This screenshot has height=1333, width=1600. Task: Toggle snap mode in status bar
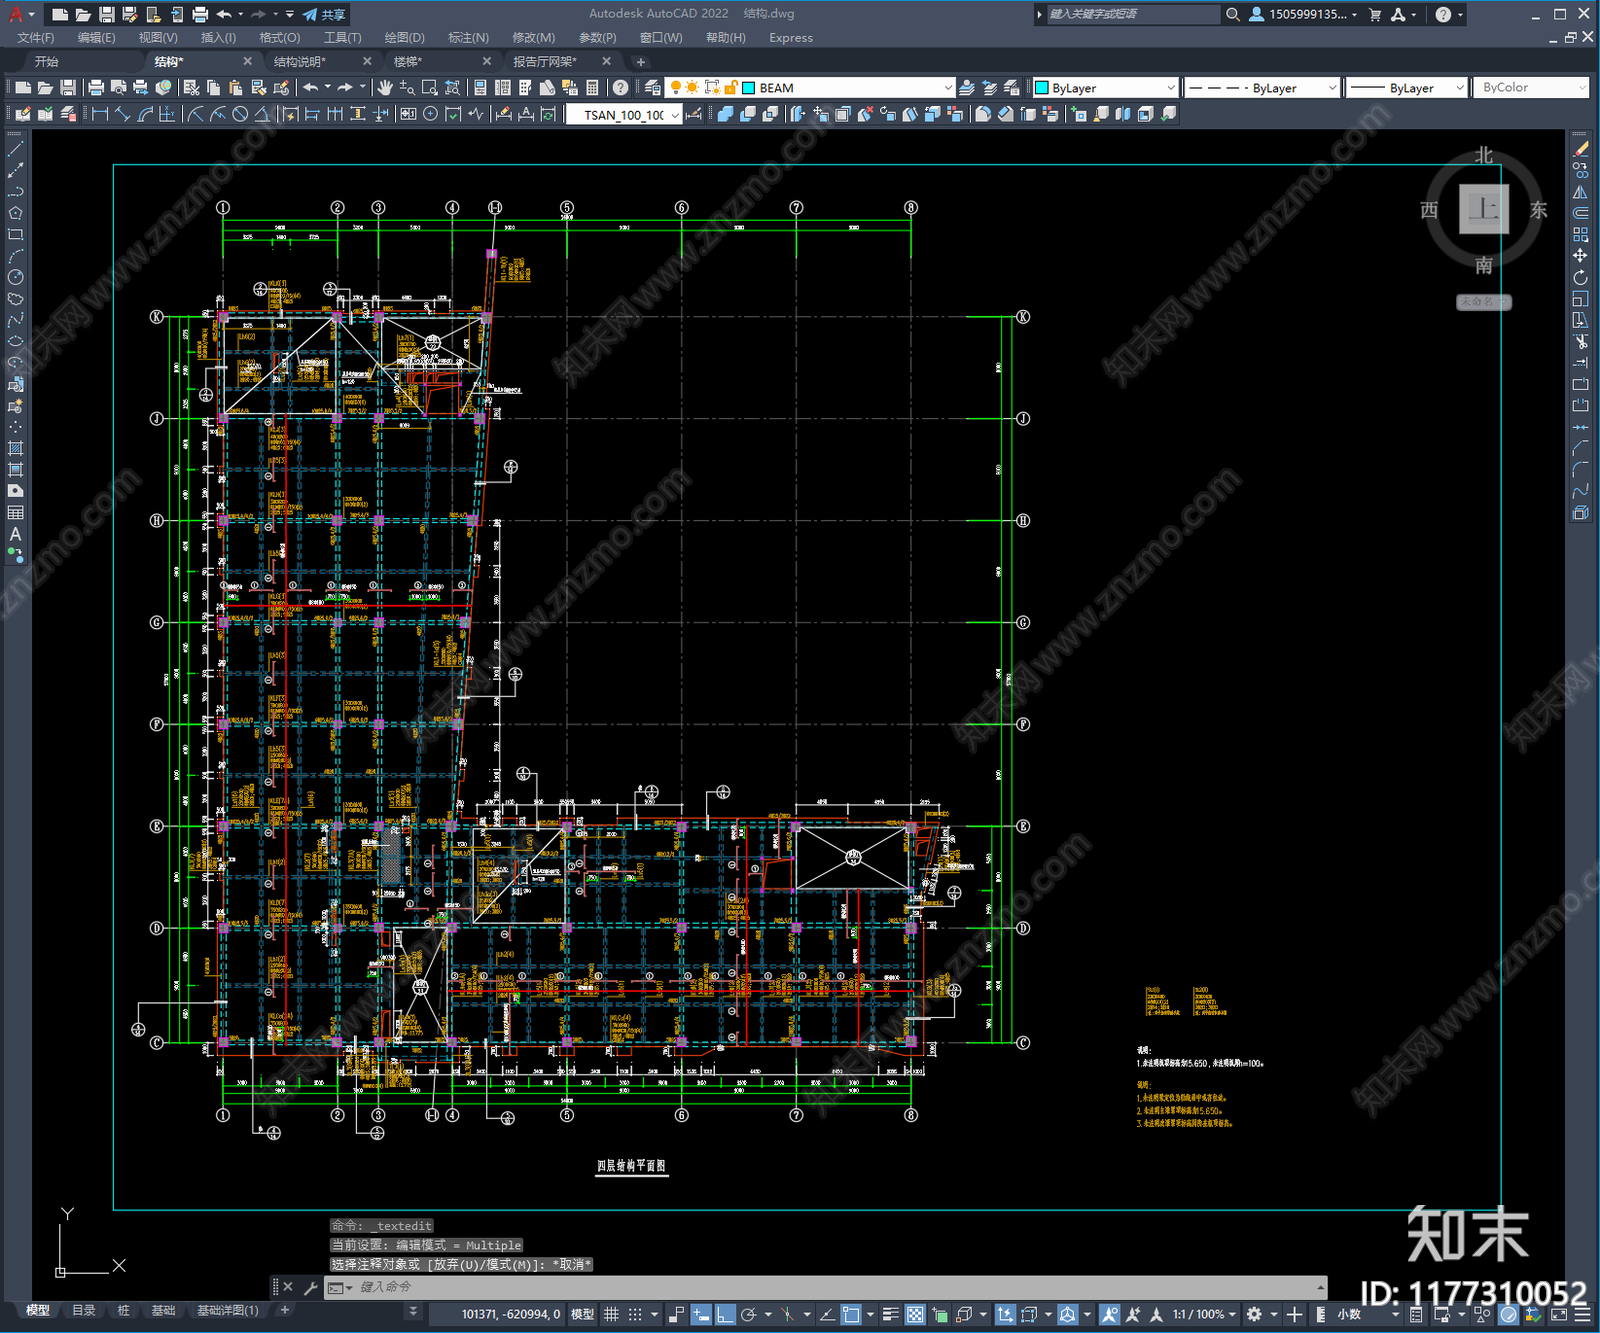[x=634, y=1314]
